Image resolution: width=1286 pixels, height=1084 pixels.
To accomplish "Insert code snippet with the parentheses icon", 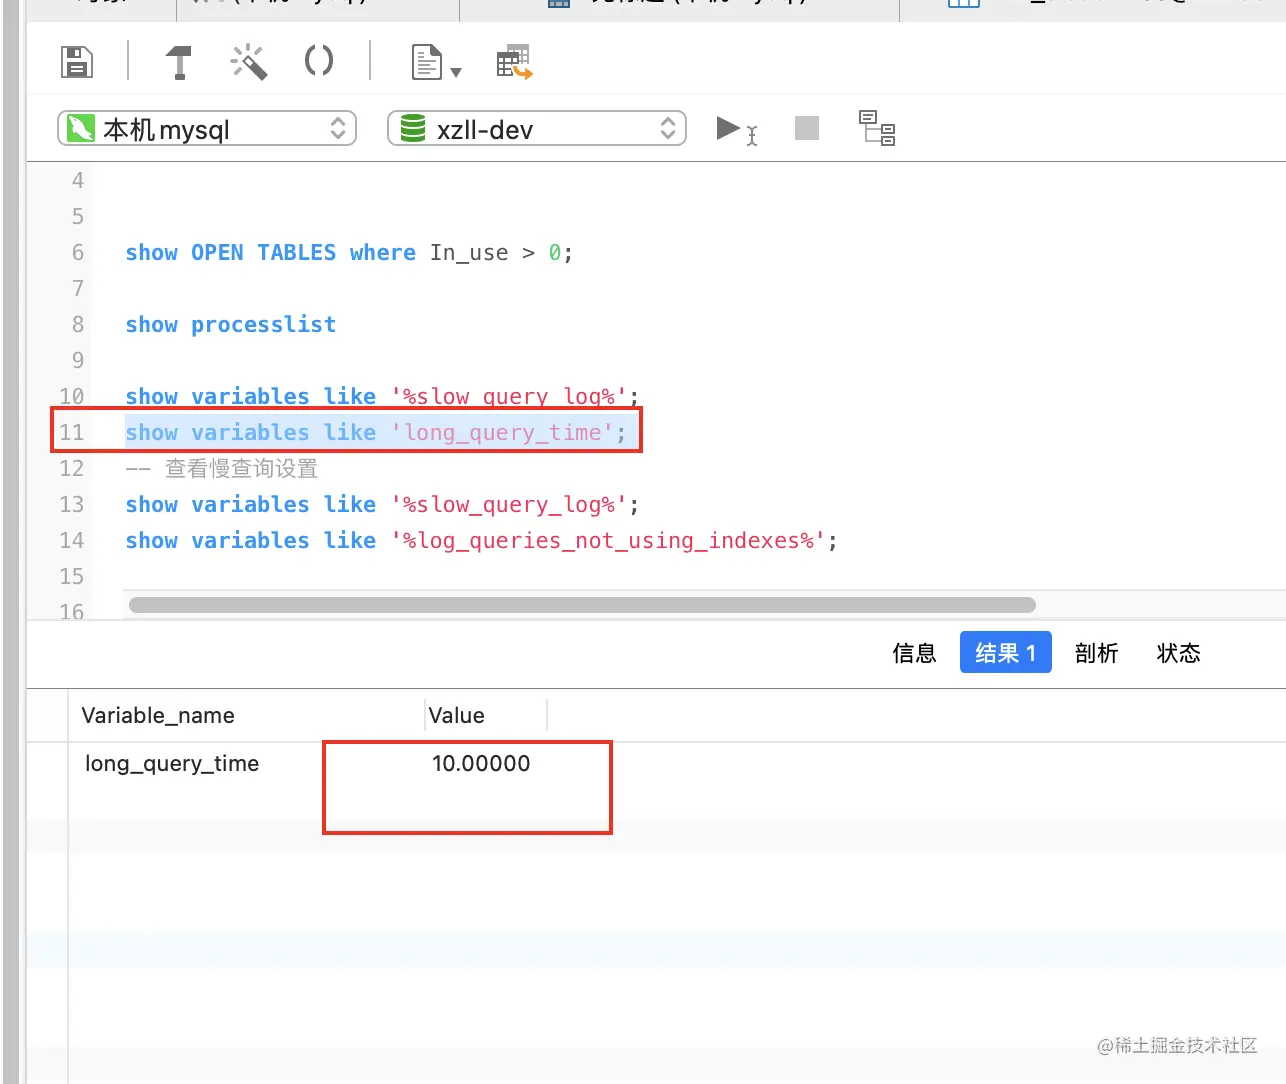I will (319, 61).
